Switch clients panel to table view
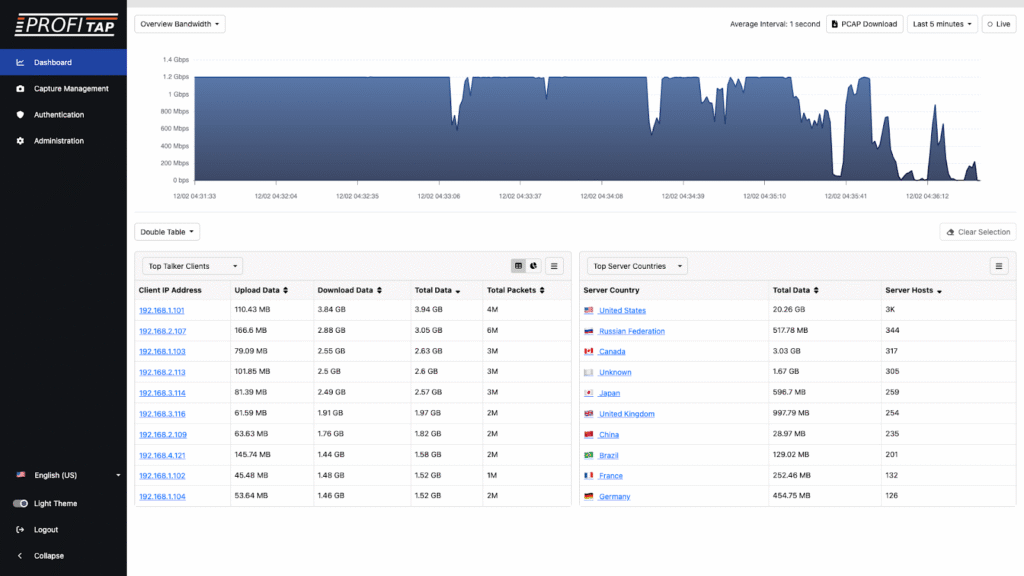The width and height of the screenshot is (1024, 576). tap(518, 266)
